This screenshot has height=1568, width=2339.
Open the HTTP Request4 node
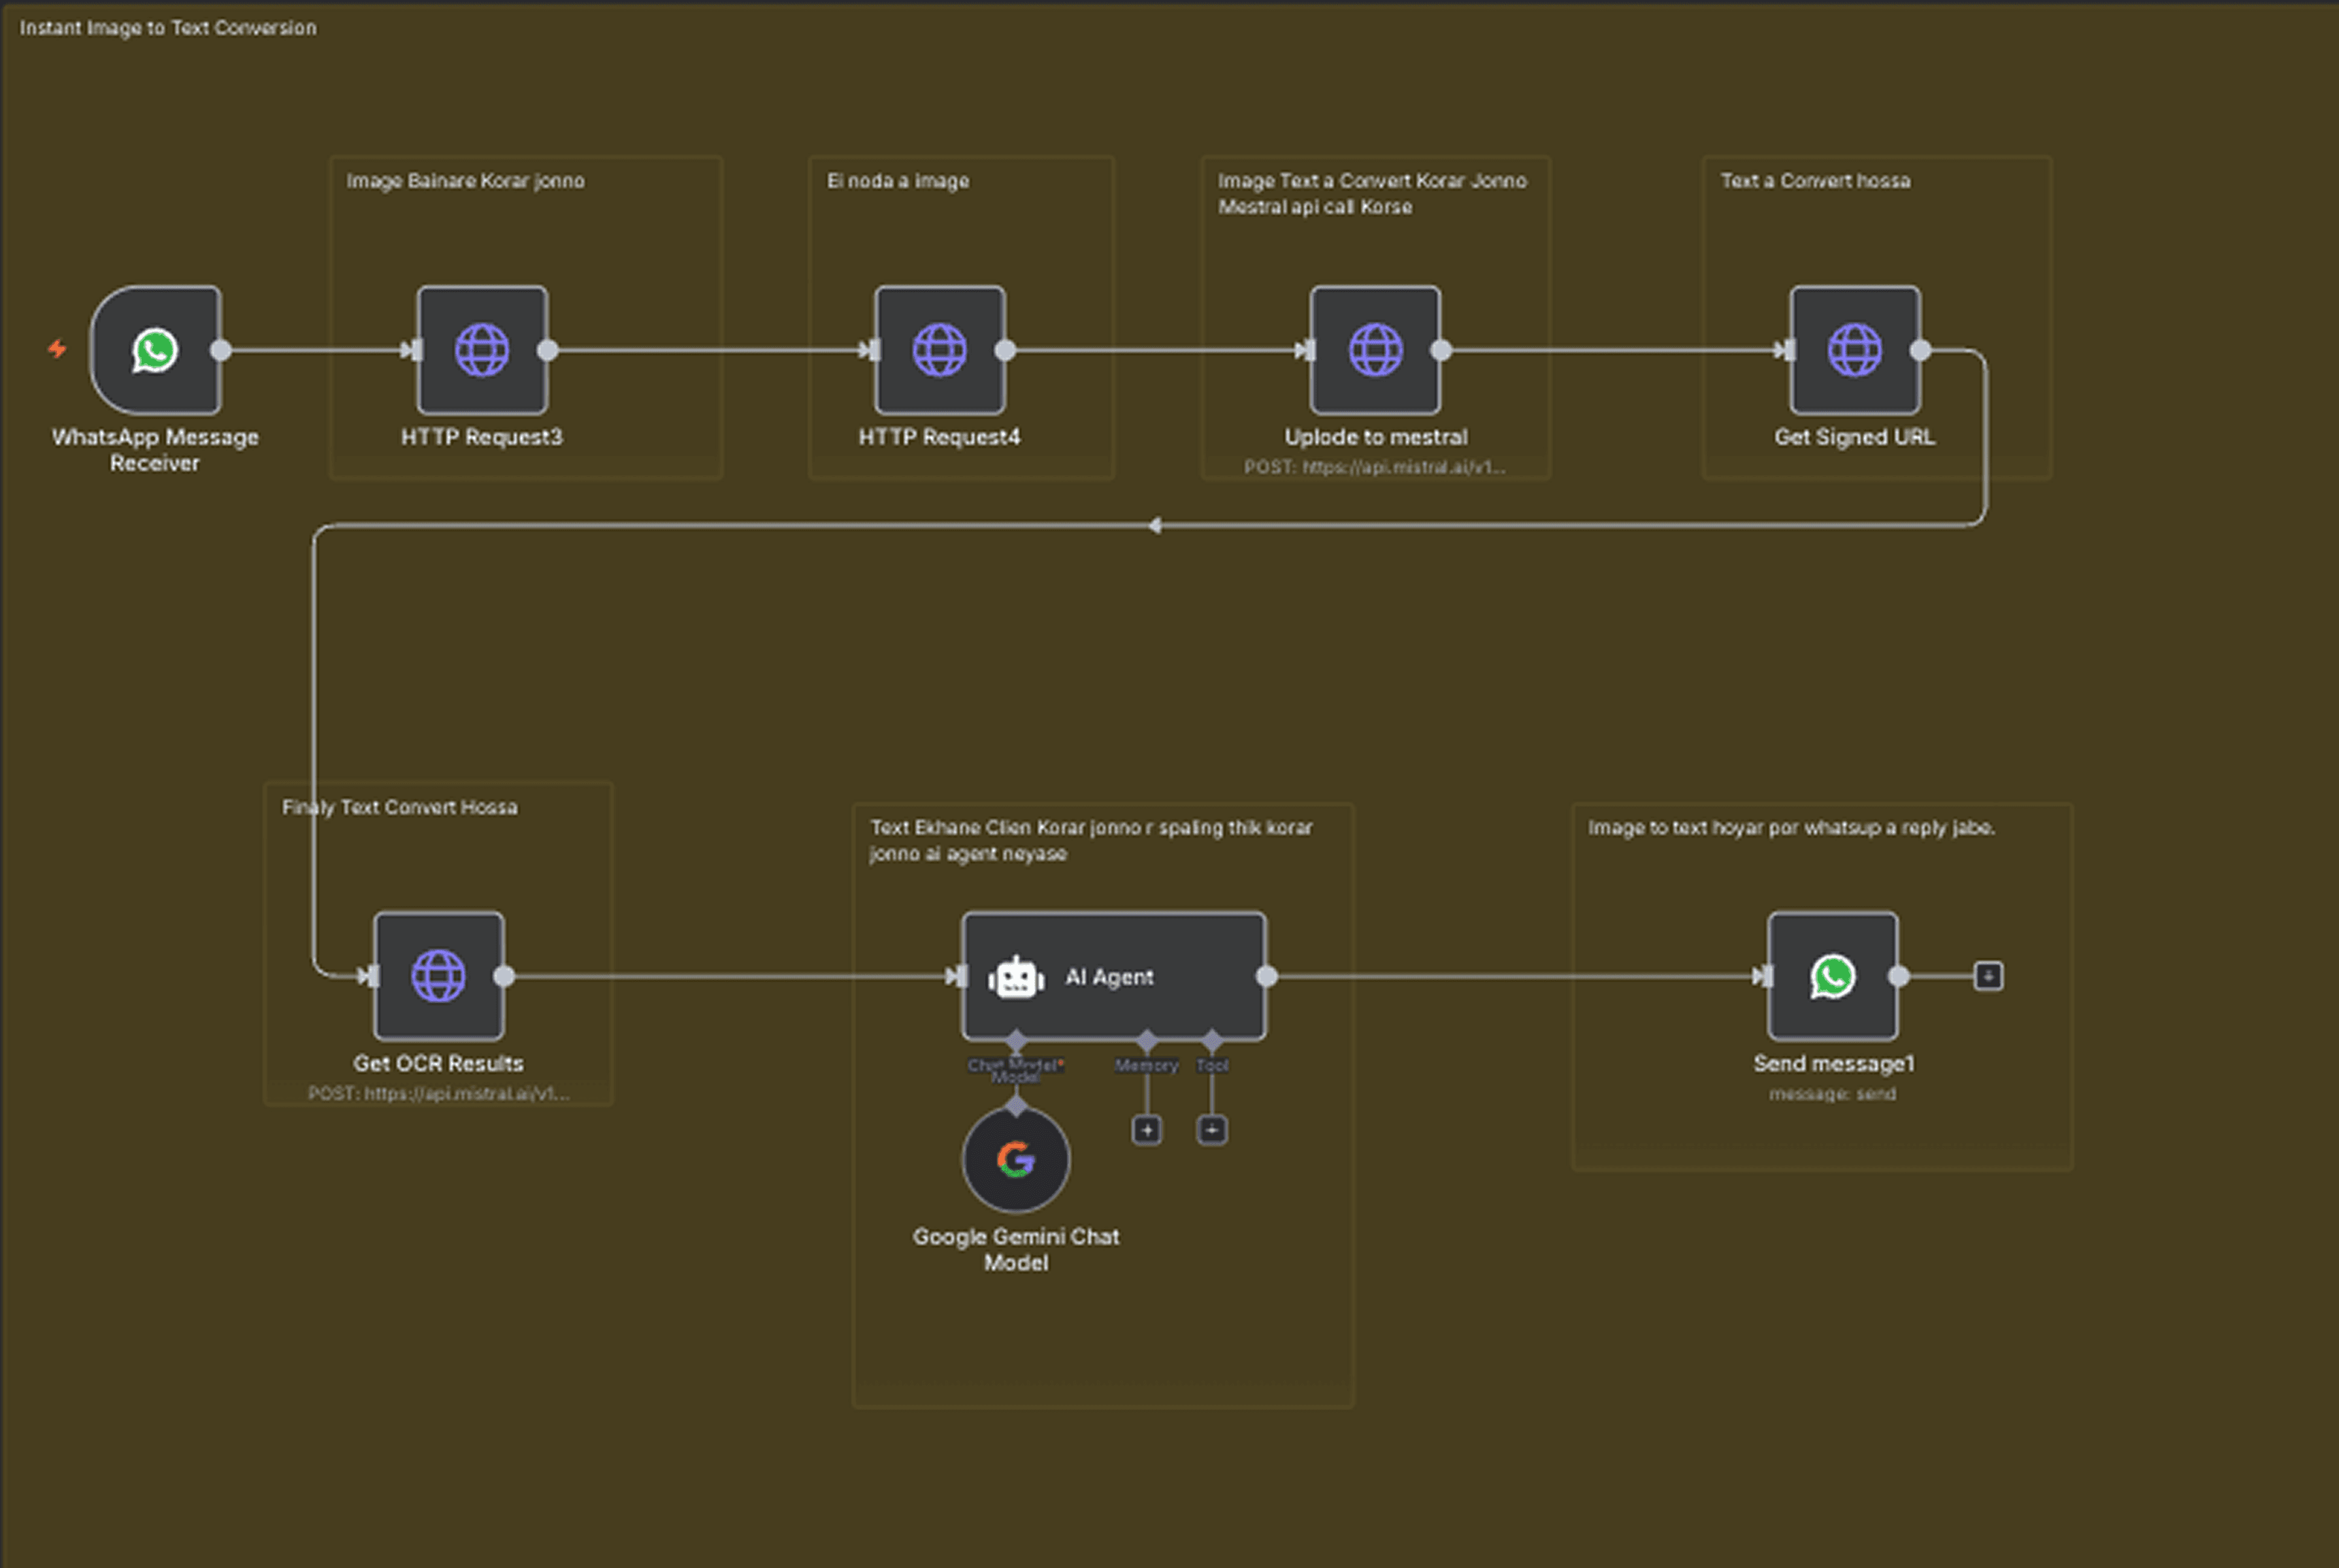click(939, 350)
